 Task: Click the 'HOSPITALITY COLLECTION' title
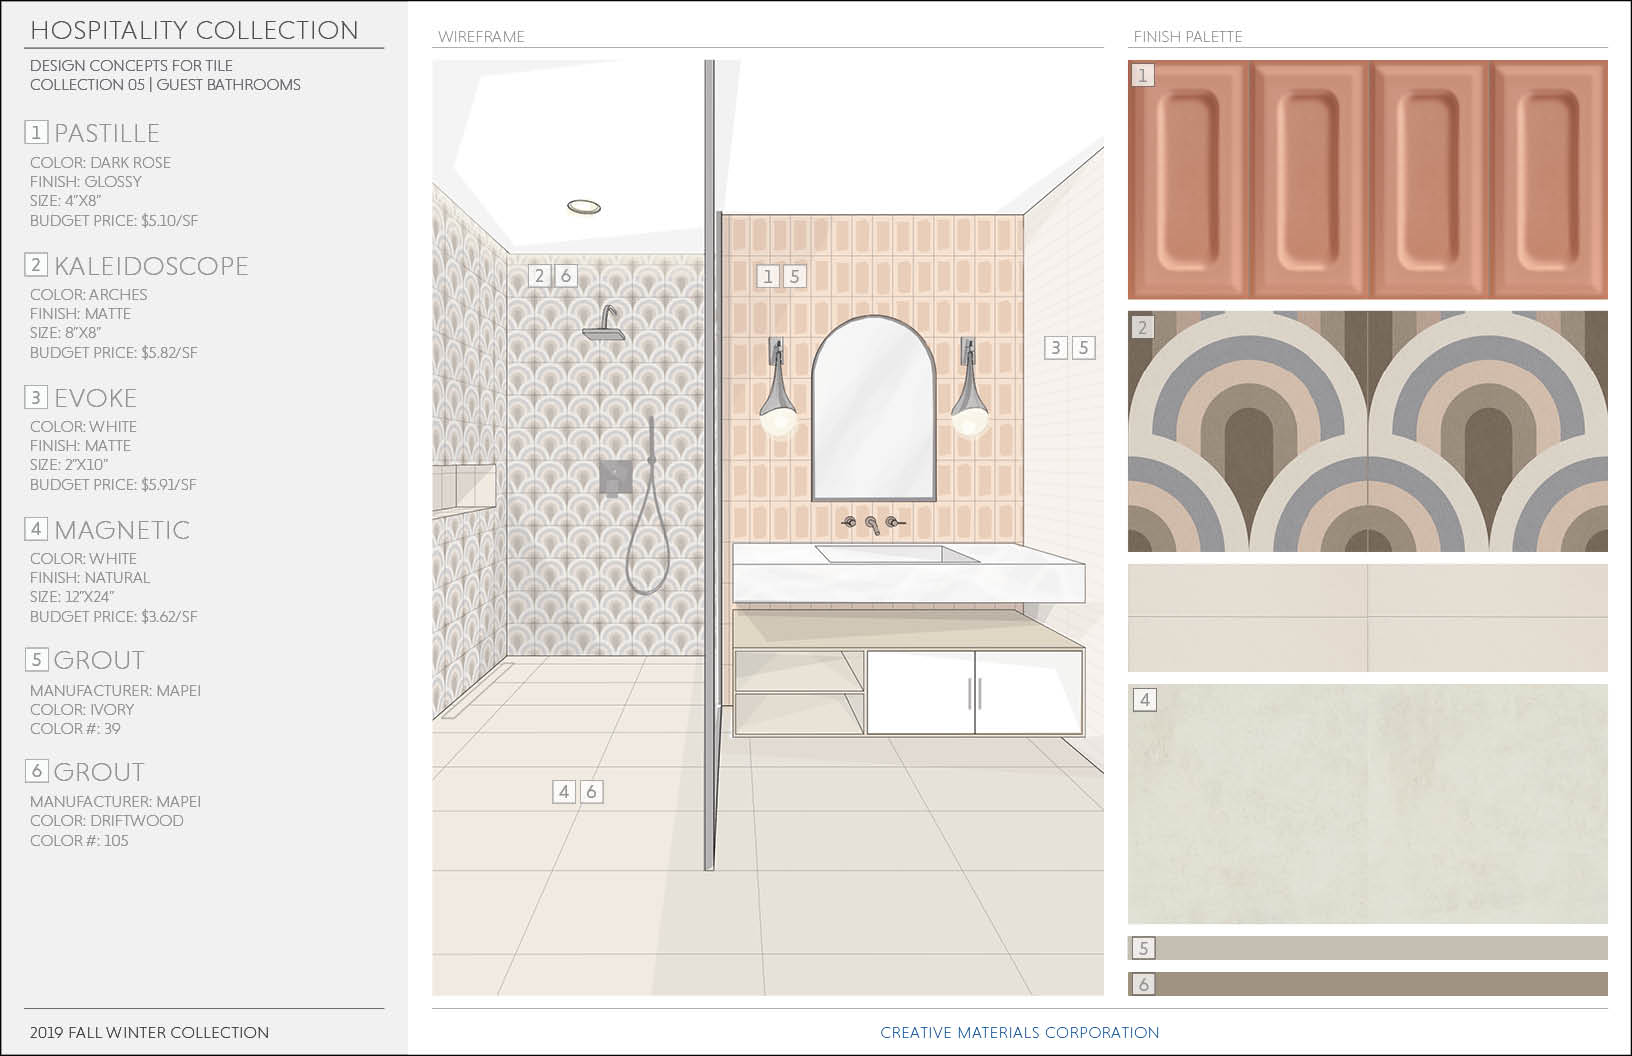click(194, 30)
